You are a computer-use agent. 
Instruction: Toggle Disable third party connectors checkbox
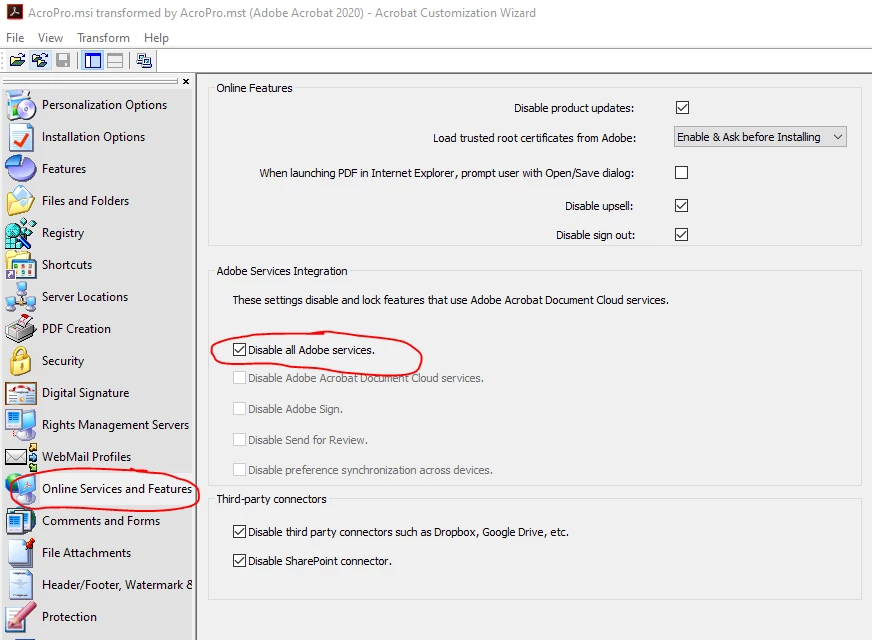pos(239,532)
